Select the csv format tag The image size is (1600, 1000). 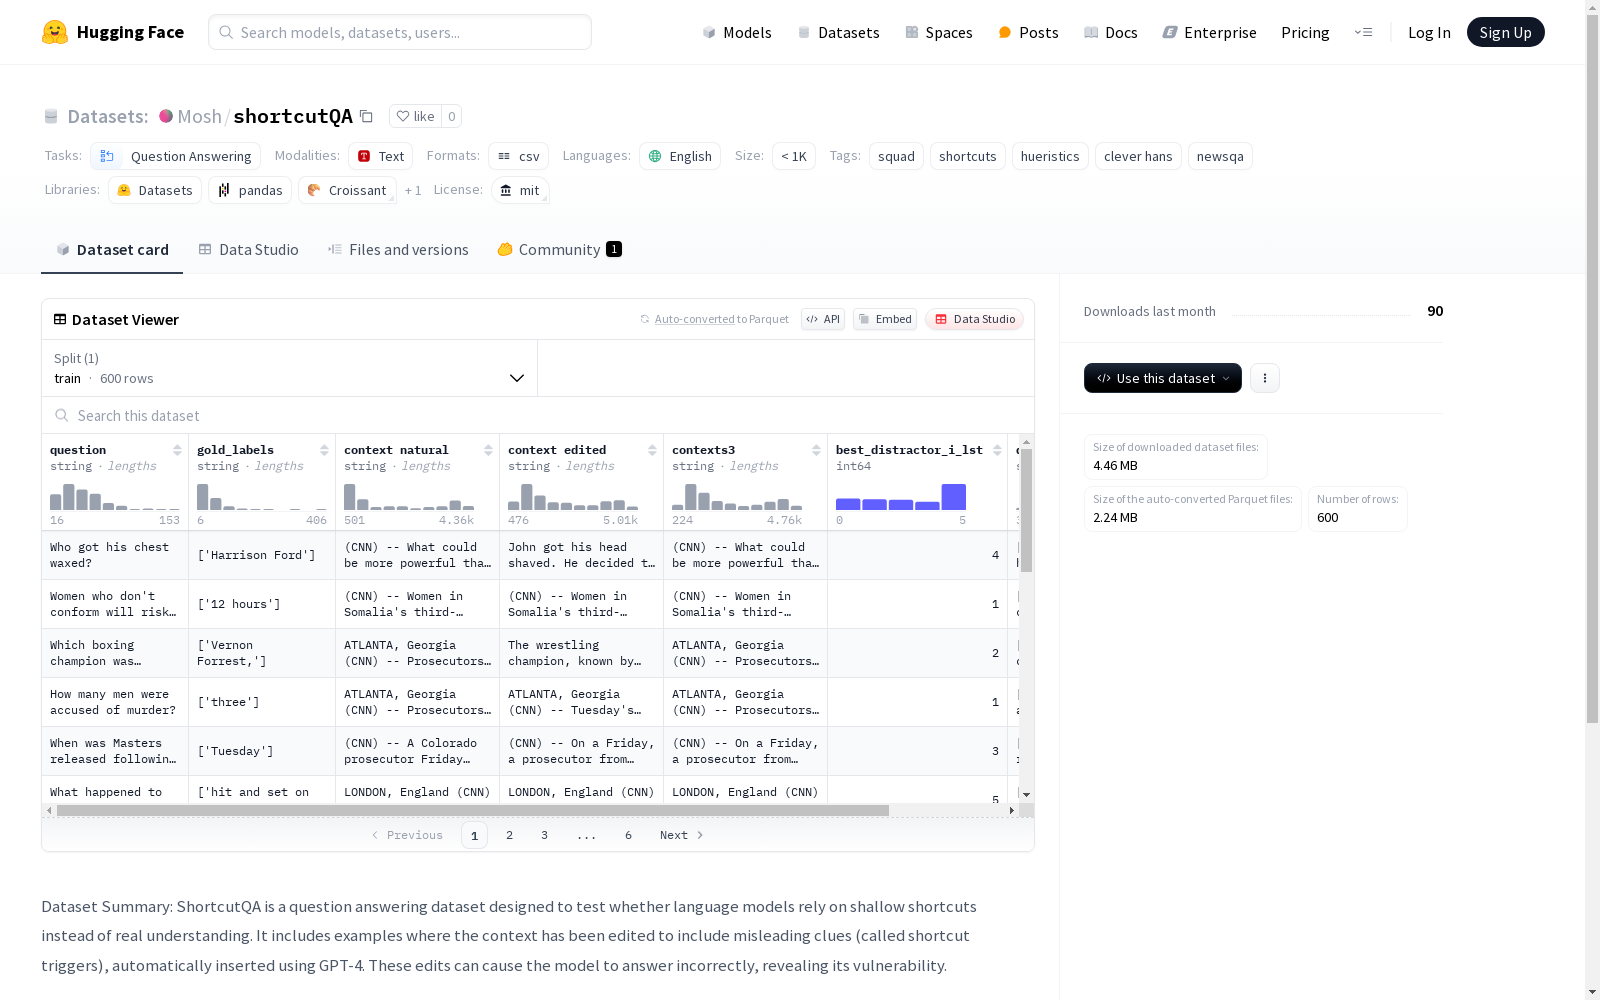click(x=519, y=156)
